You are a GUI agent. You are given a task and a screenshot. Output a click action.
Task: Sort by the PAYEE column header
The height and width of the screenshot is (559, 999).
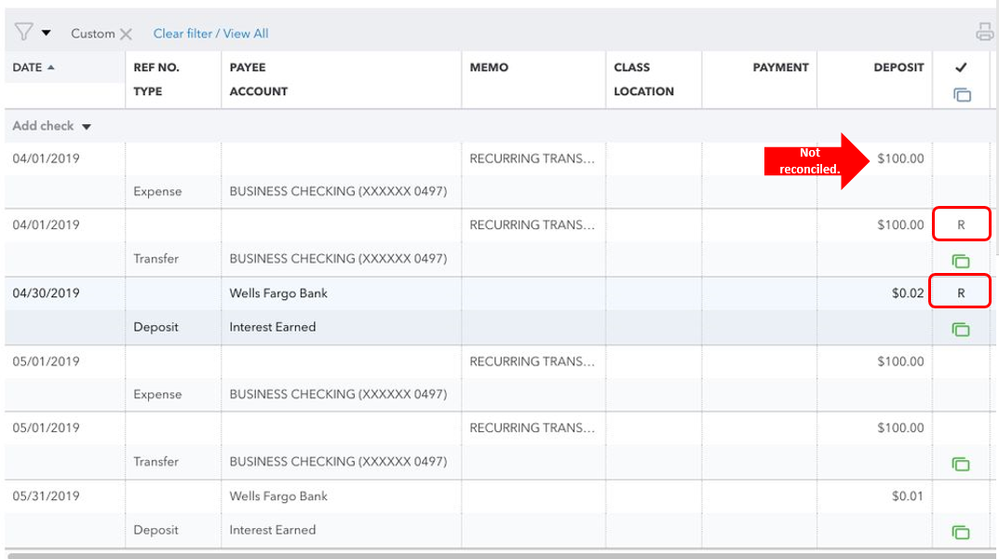click(247, 67)
